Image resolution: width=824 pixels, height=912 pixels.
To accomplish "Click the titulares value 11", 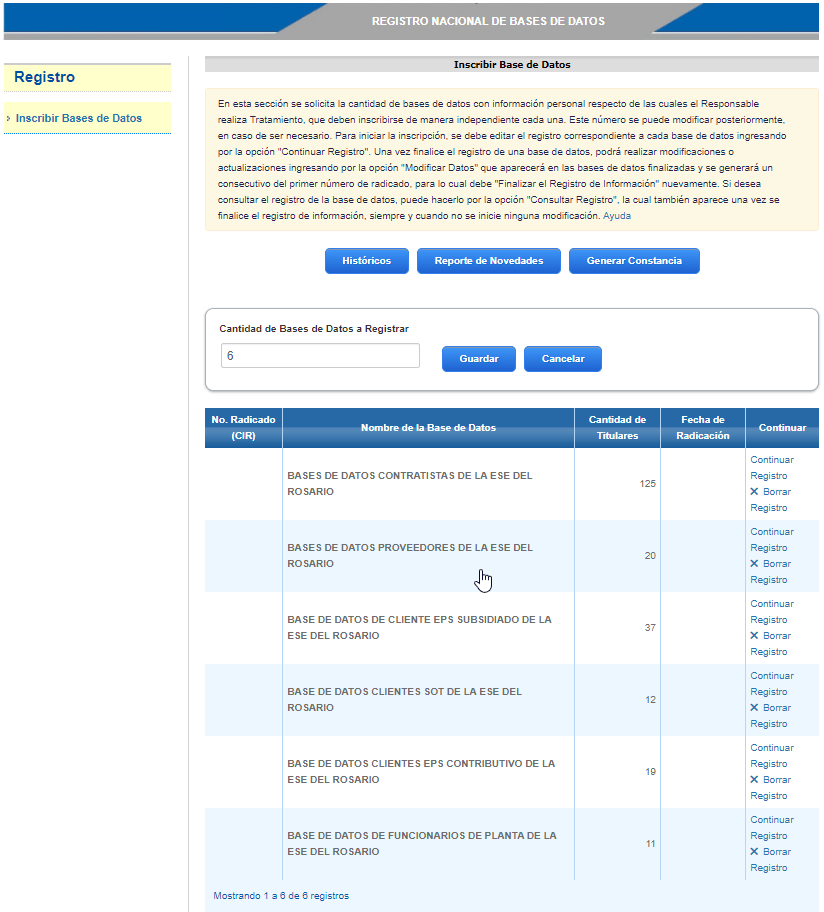I will [651, 843].
